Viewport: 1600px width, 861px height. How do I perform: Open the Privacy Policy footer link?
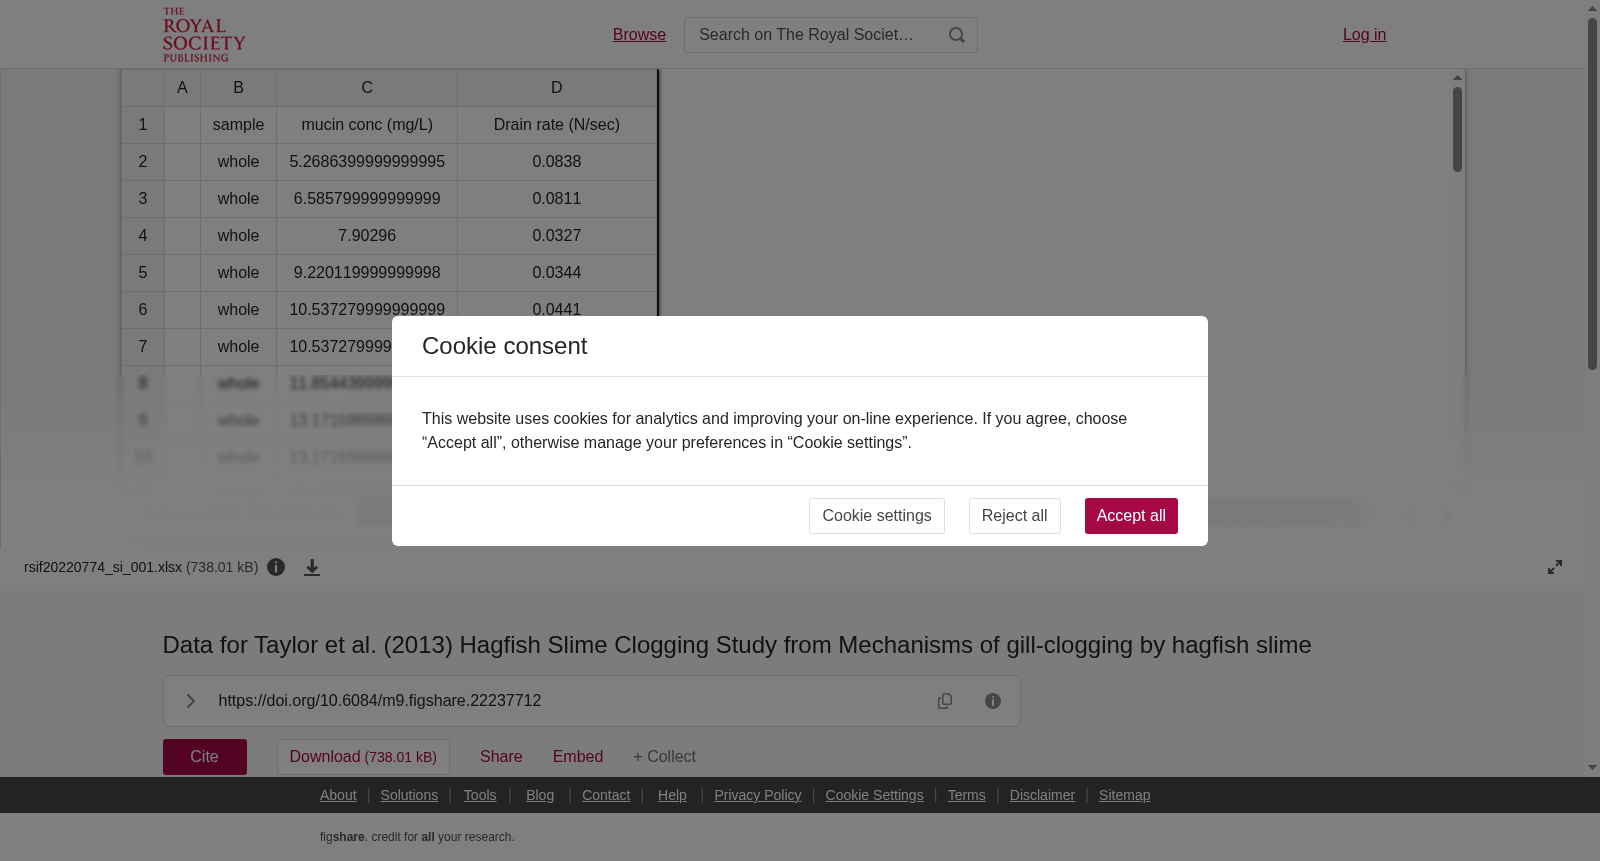(x=758, y=795)
